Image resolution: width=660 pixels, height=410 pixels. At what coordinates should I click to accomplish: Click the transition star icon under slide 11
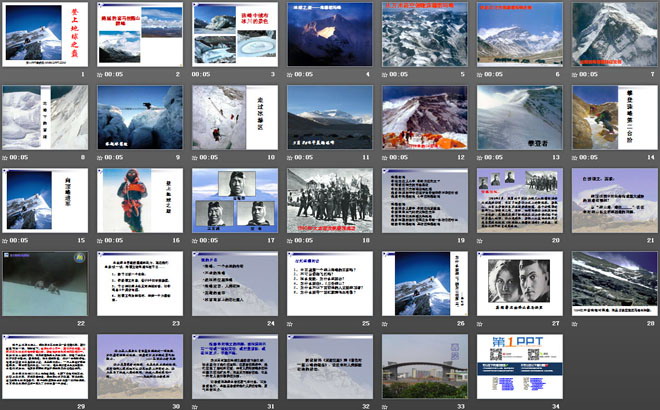tap(290, 157)
